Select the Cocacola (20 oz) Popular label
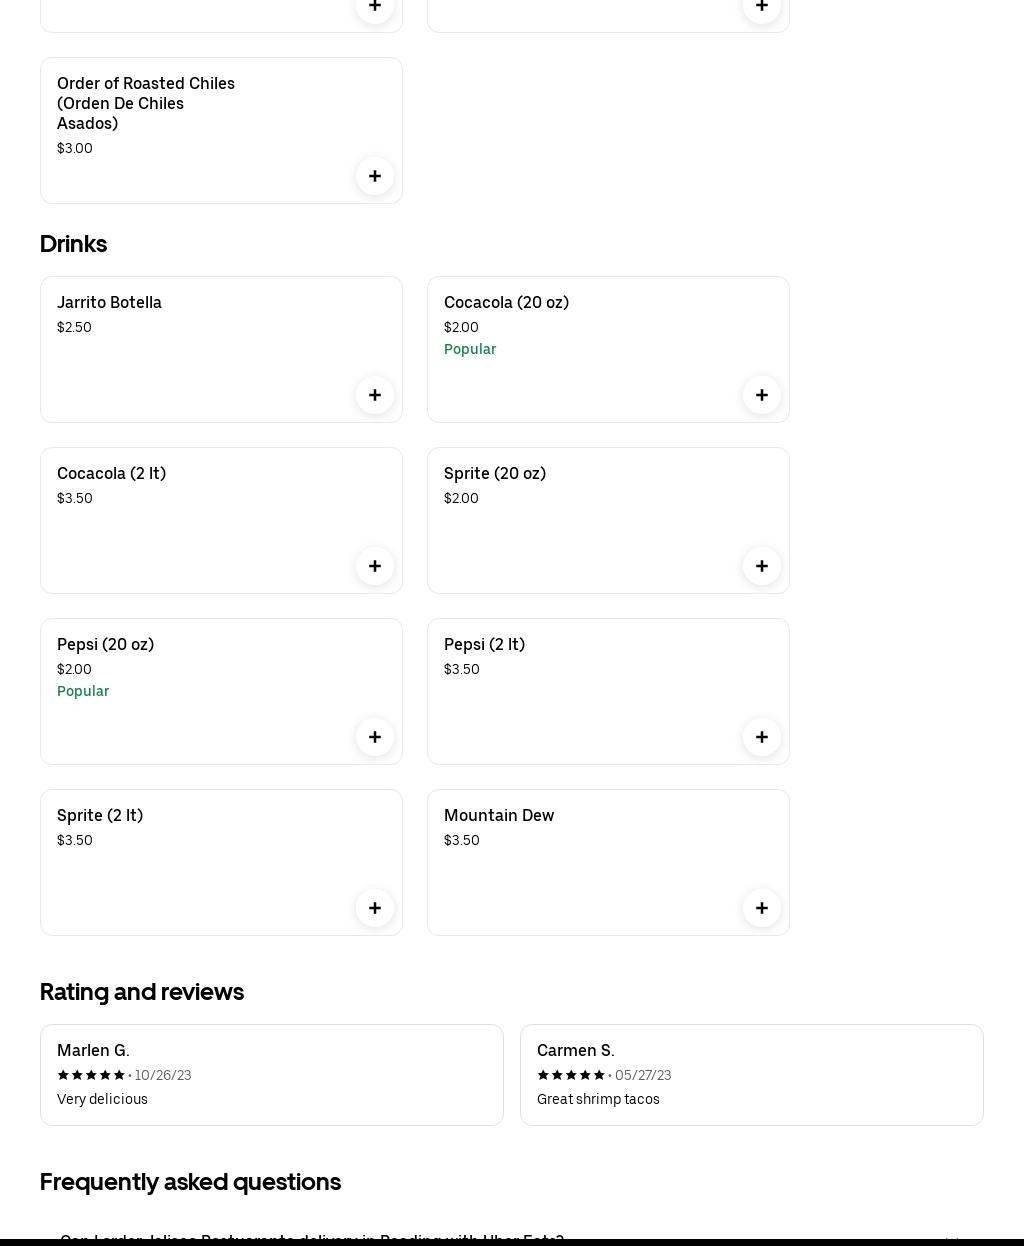Screen dimensions: 1024x1246 470,349
